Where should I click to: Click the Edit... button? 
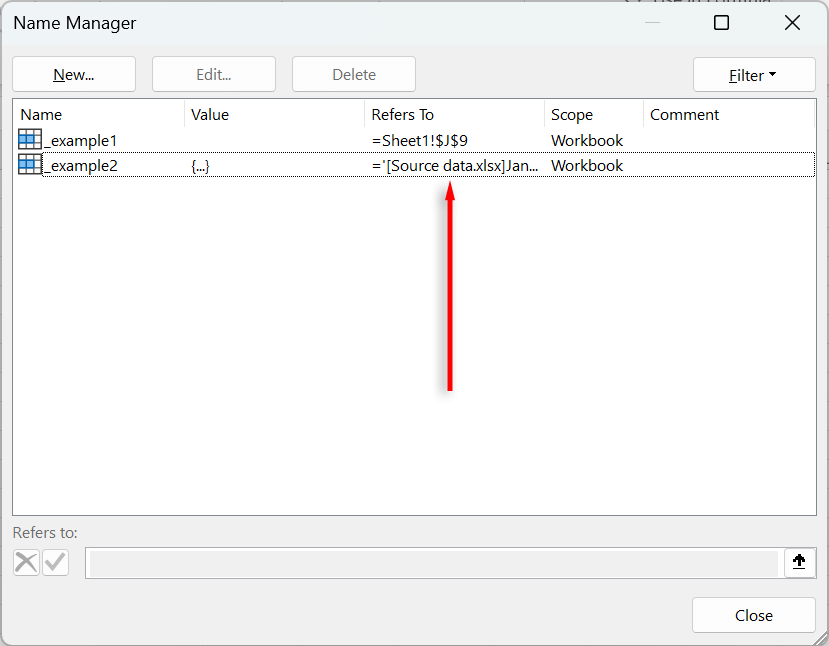(214, 75)
